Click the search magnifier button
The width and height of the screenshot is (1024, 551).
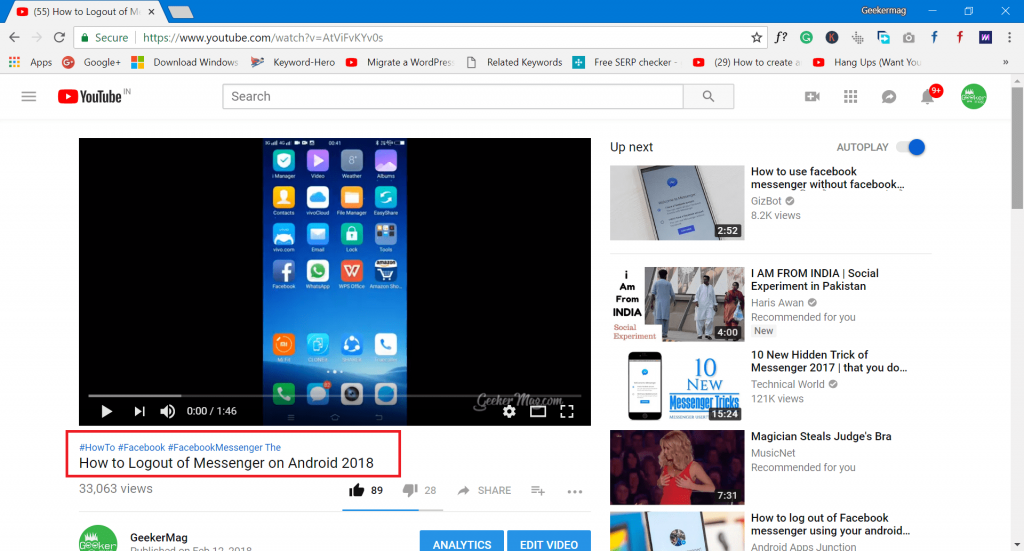click(x=708, y=97)
